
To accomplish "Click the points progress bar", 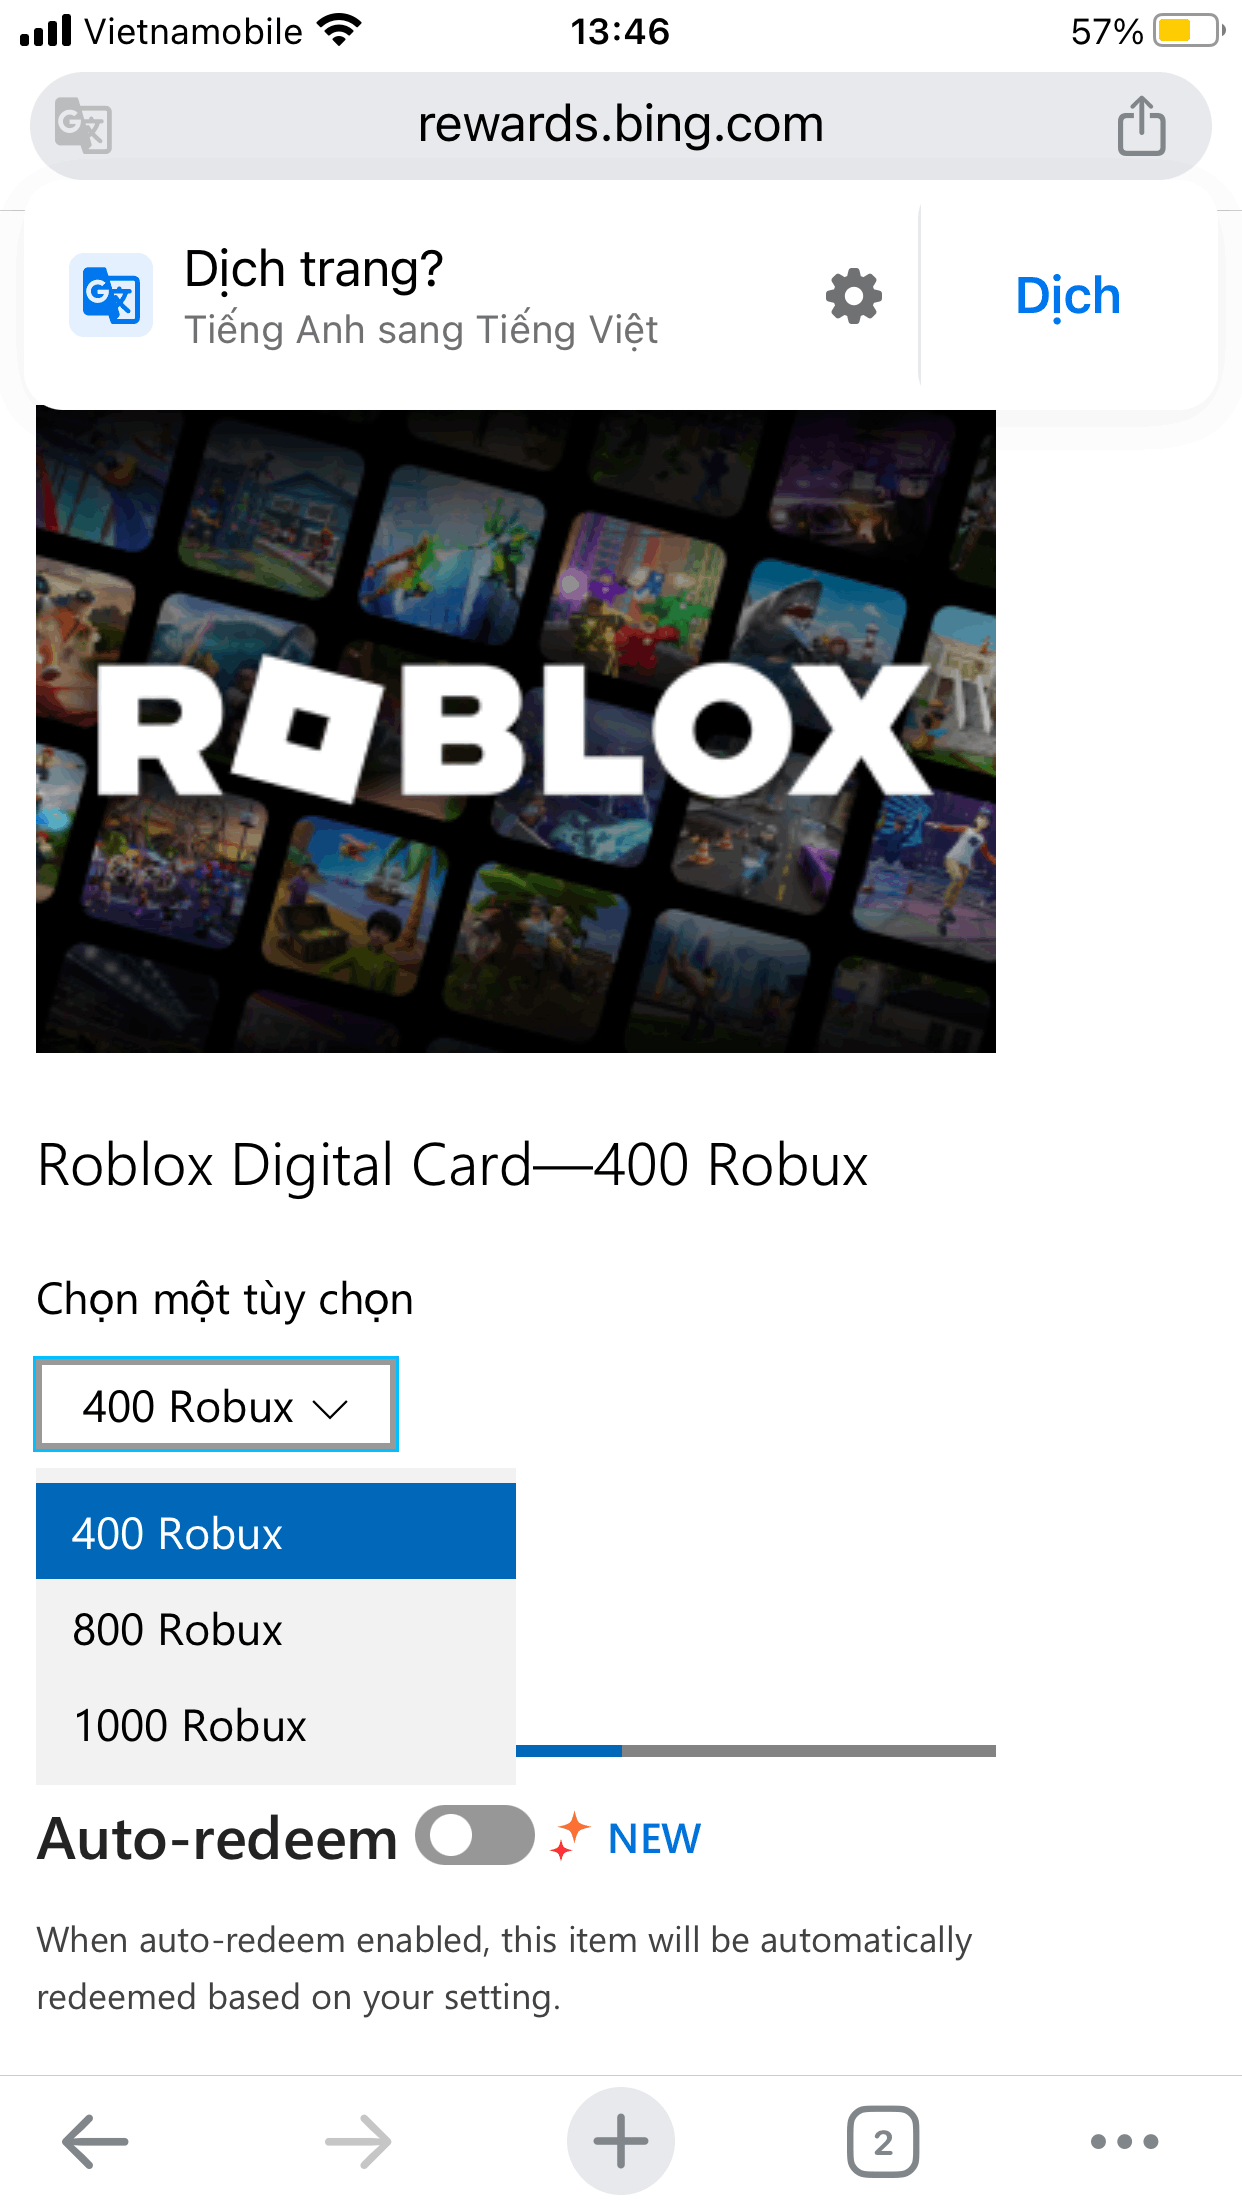I will pyautogui.click(x=756, y=1750).
